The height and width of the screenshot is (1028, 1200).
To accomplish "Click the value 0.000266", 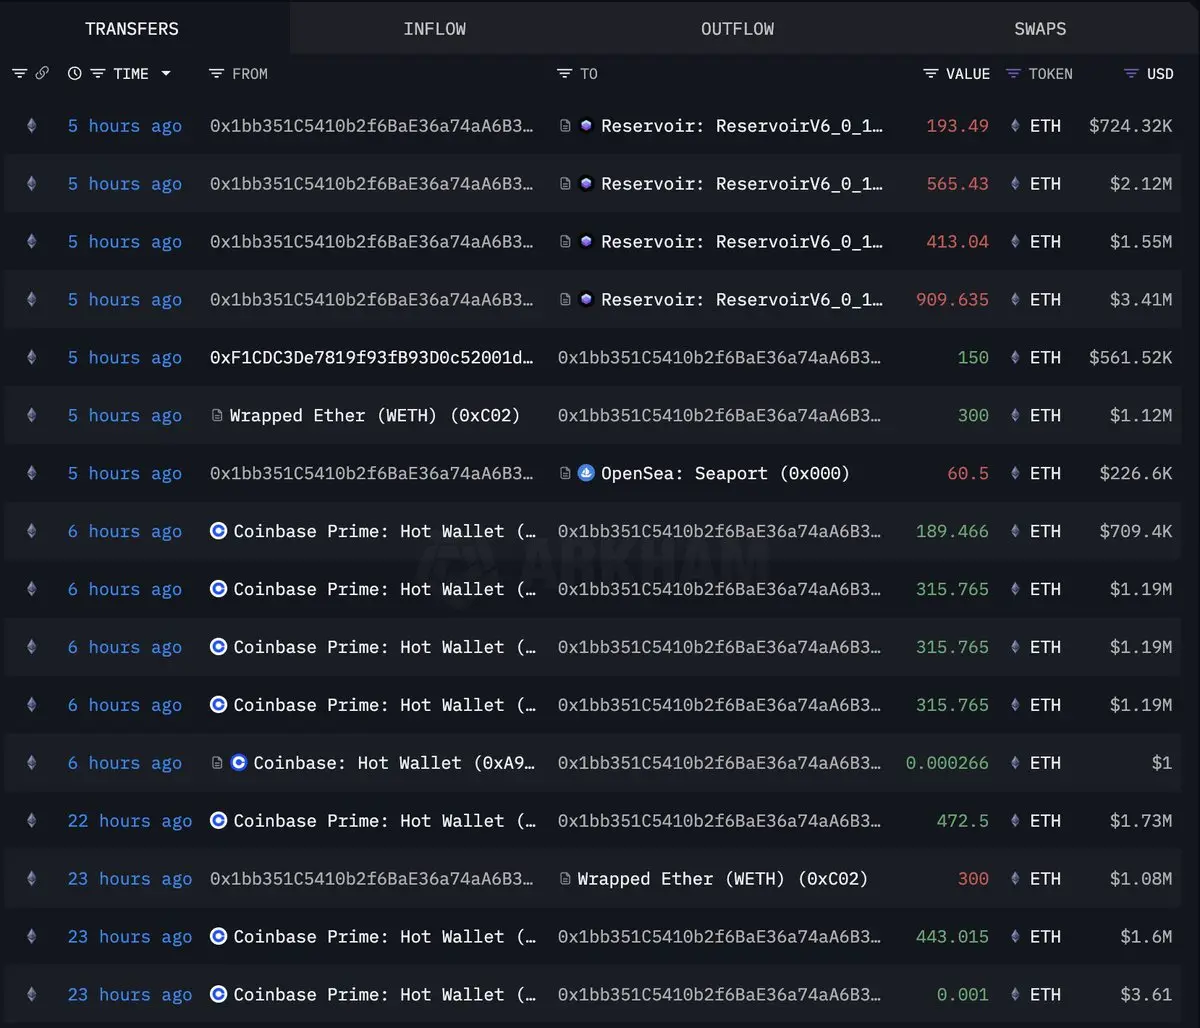I will (947, 763).
